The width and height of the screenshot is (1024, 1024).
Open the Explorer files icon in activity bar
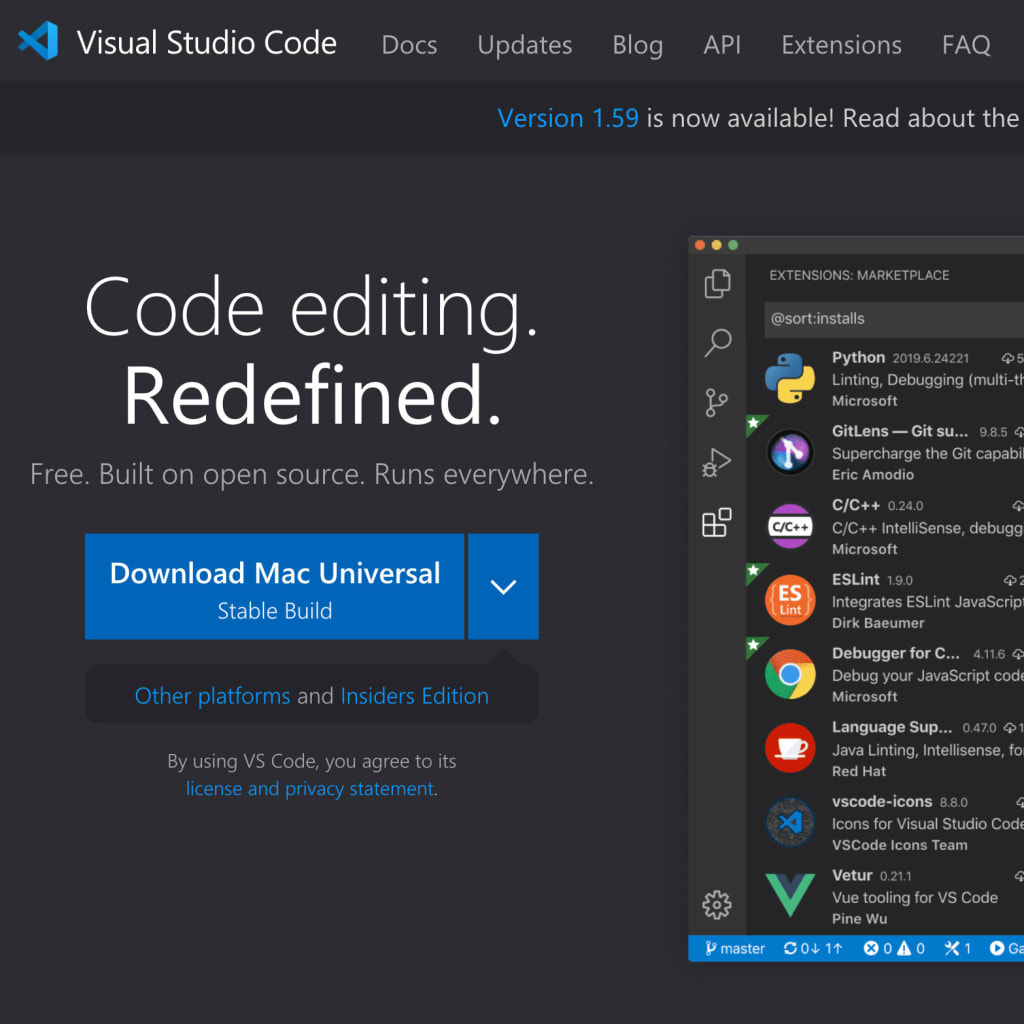(717, 283)
